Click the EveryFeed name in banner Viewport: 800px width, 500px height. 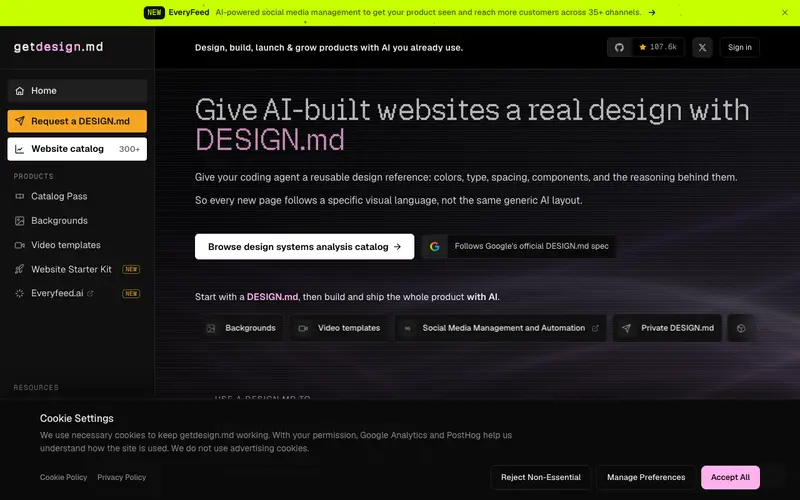(x=189, y=13)
